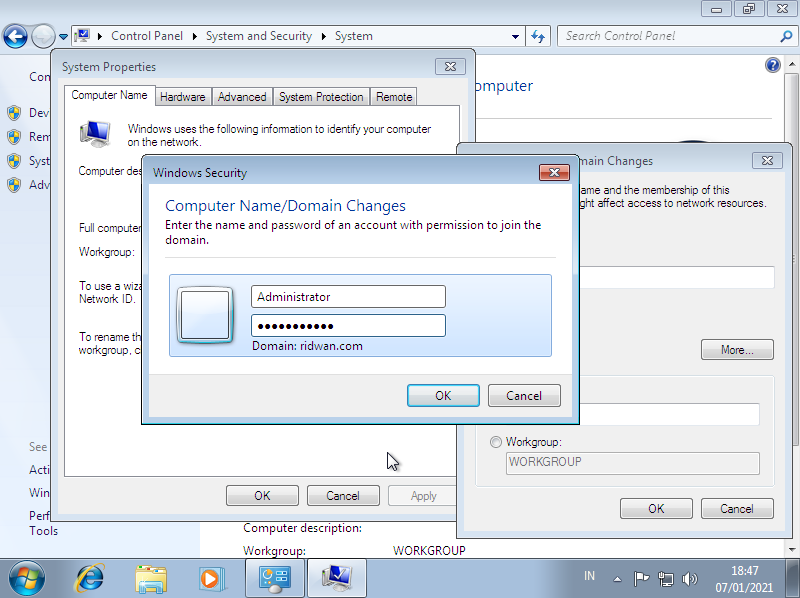Click the Start orb on the taskbar
Screen dimensions: 800x598
[x=26, y=578]
